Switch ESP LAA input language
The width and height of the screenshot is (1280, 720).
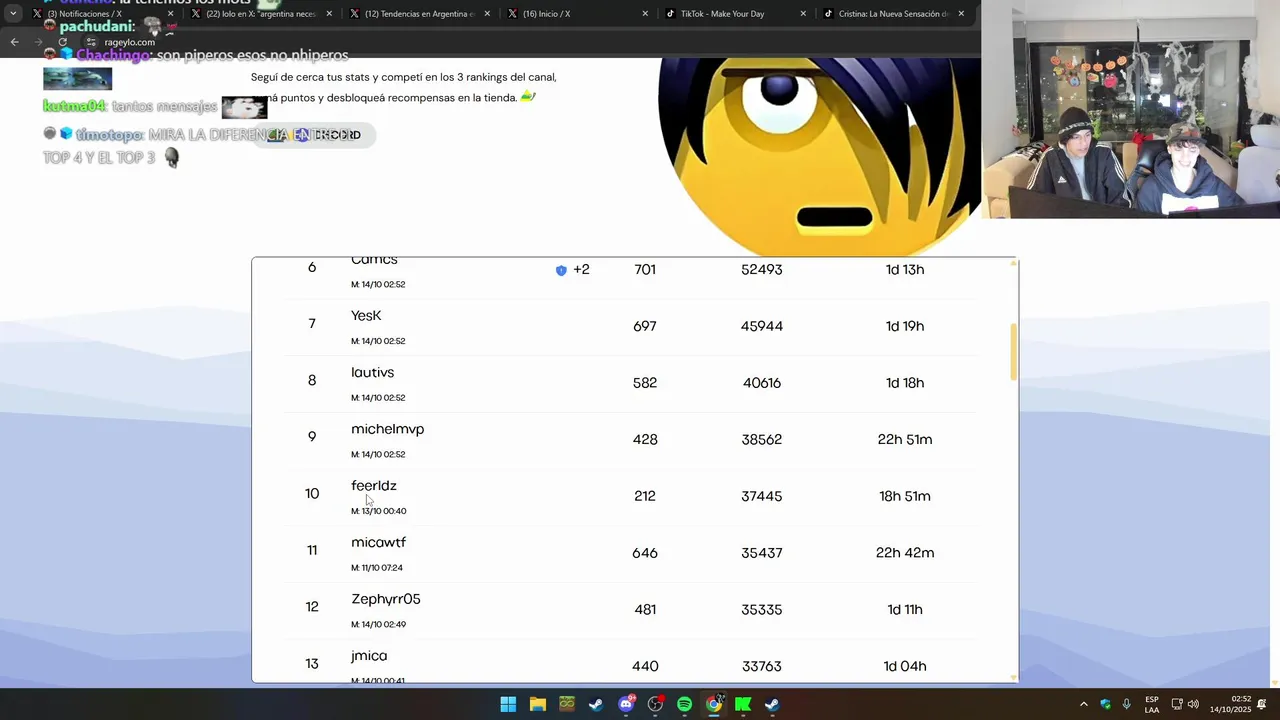point(1152,704)
